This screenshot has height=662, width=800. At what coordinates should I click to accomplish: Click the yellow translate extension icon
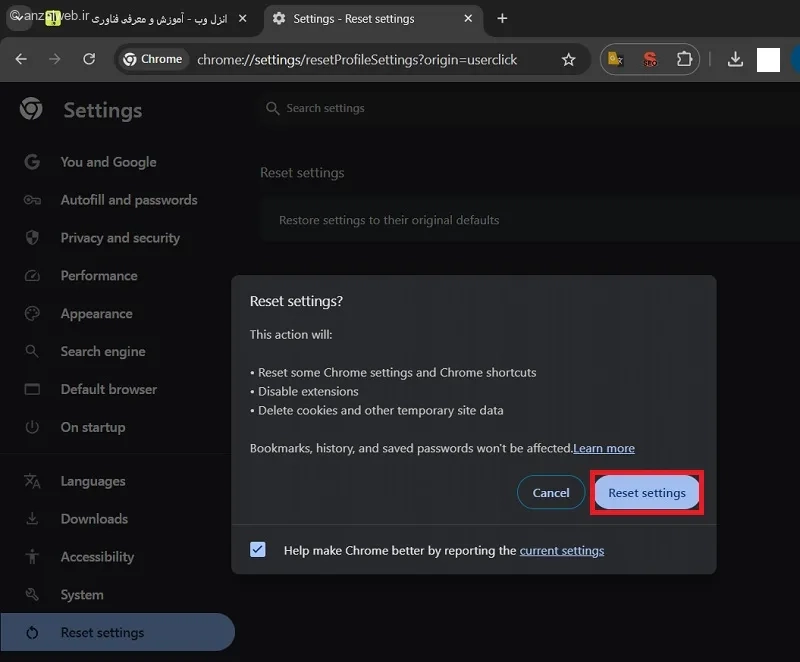coord(615,60)
